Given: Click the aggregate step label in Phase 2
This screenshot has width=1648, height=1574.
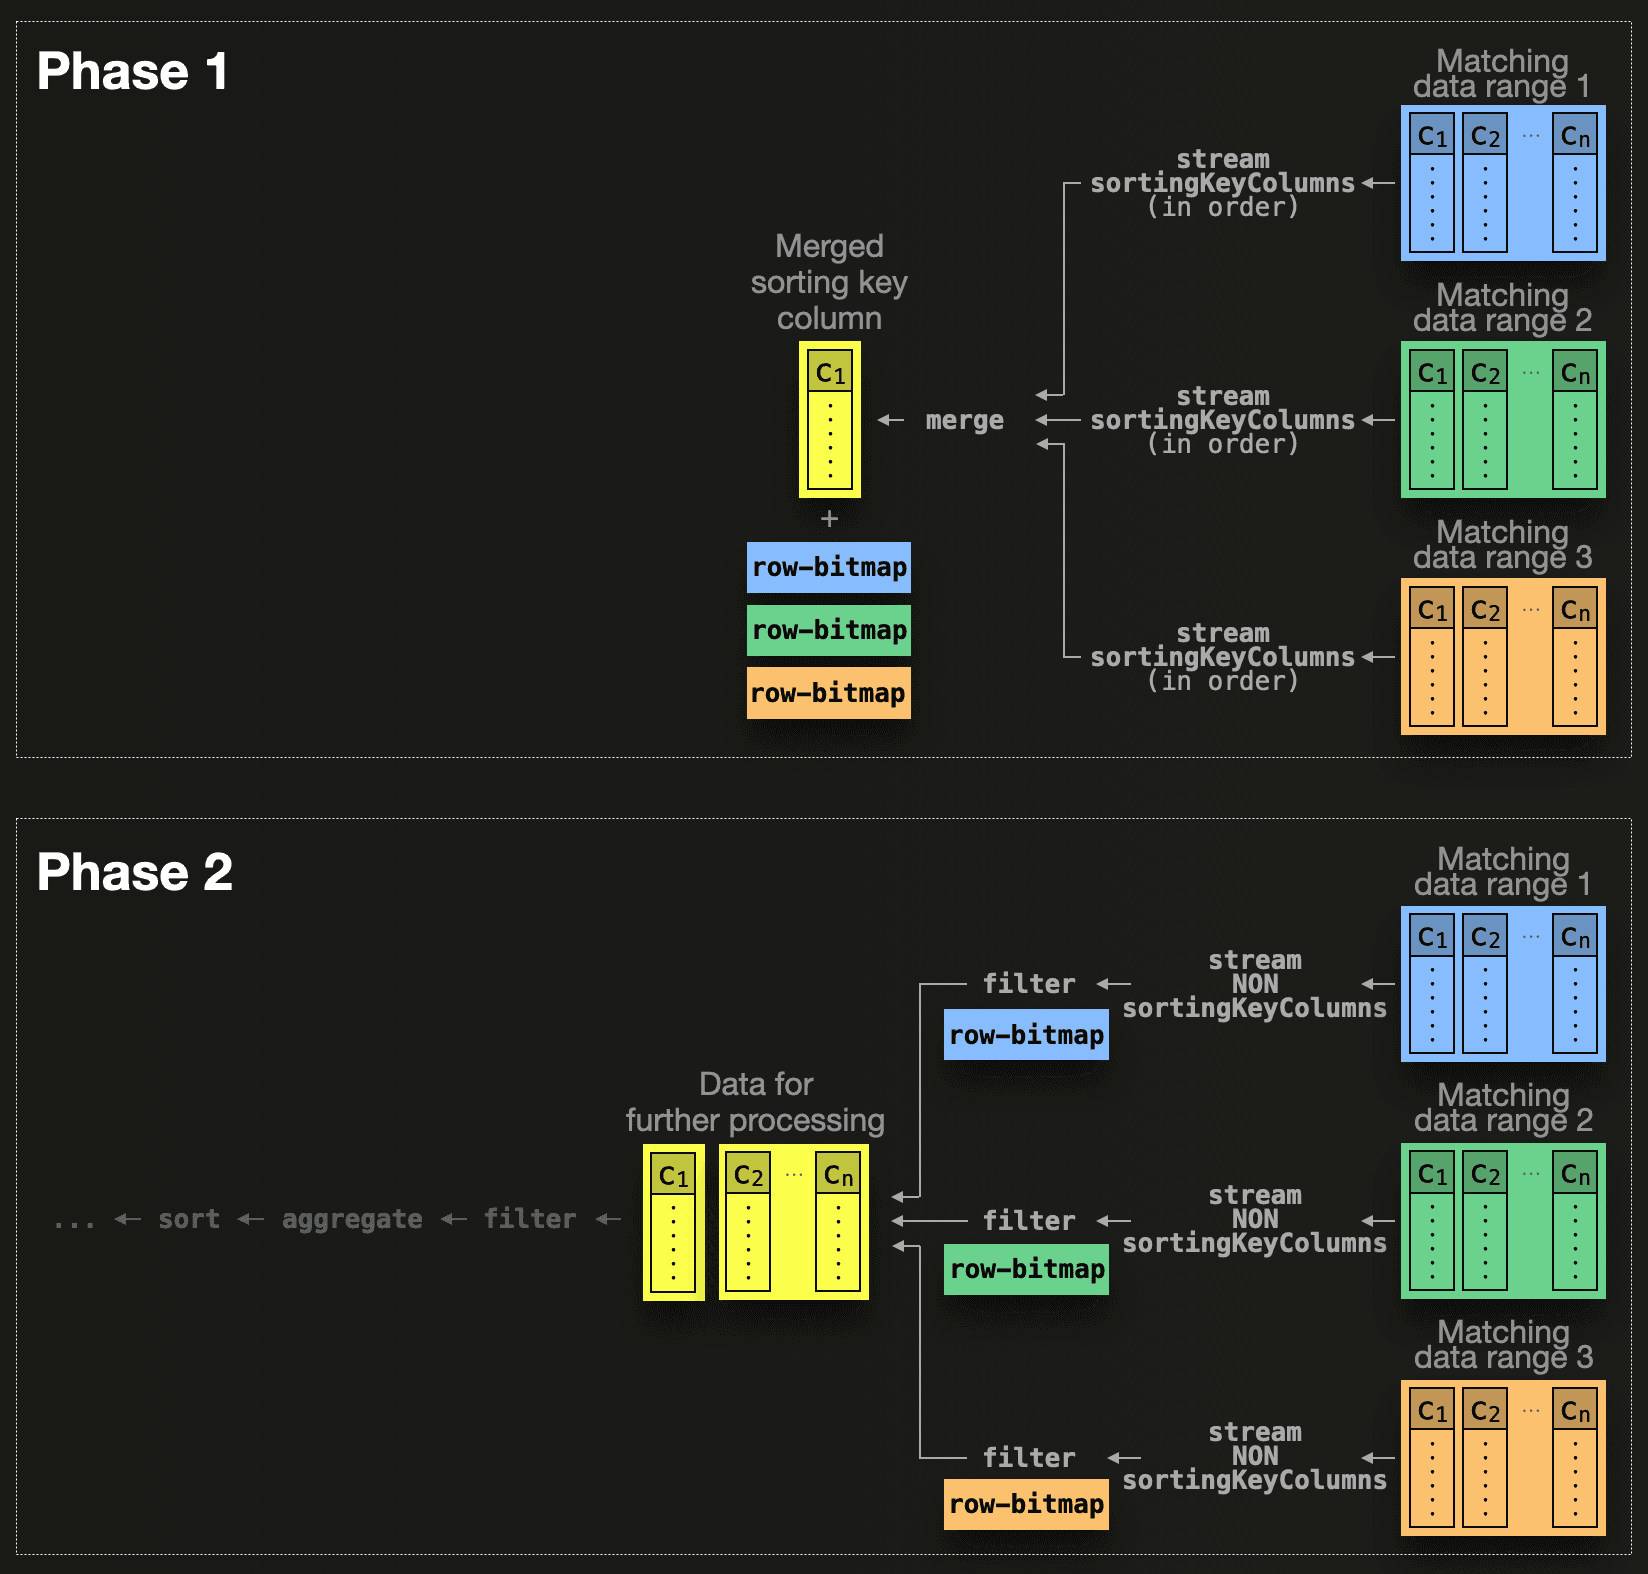Looking at the screenshot, I should click(352, 1219).
